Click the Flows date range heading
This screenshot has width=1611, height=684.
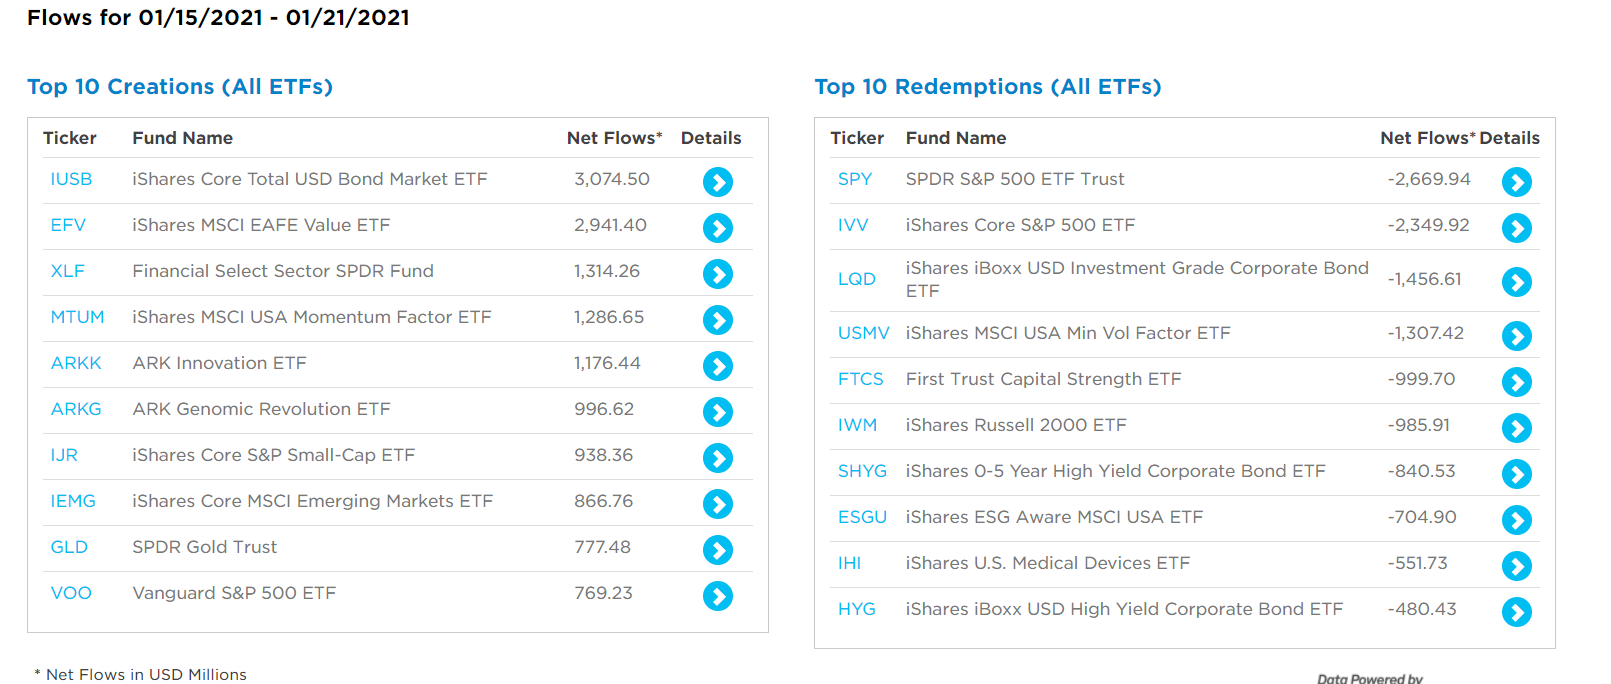click(x=218, y=18)
